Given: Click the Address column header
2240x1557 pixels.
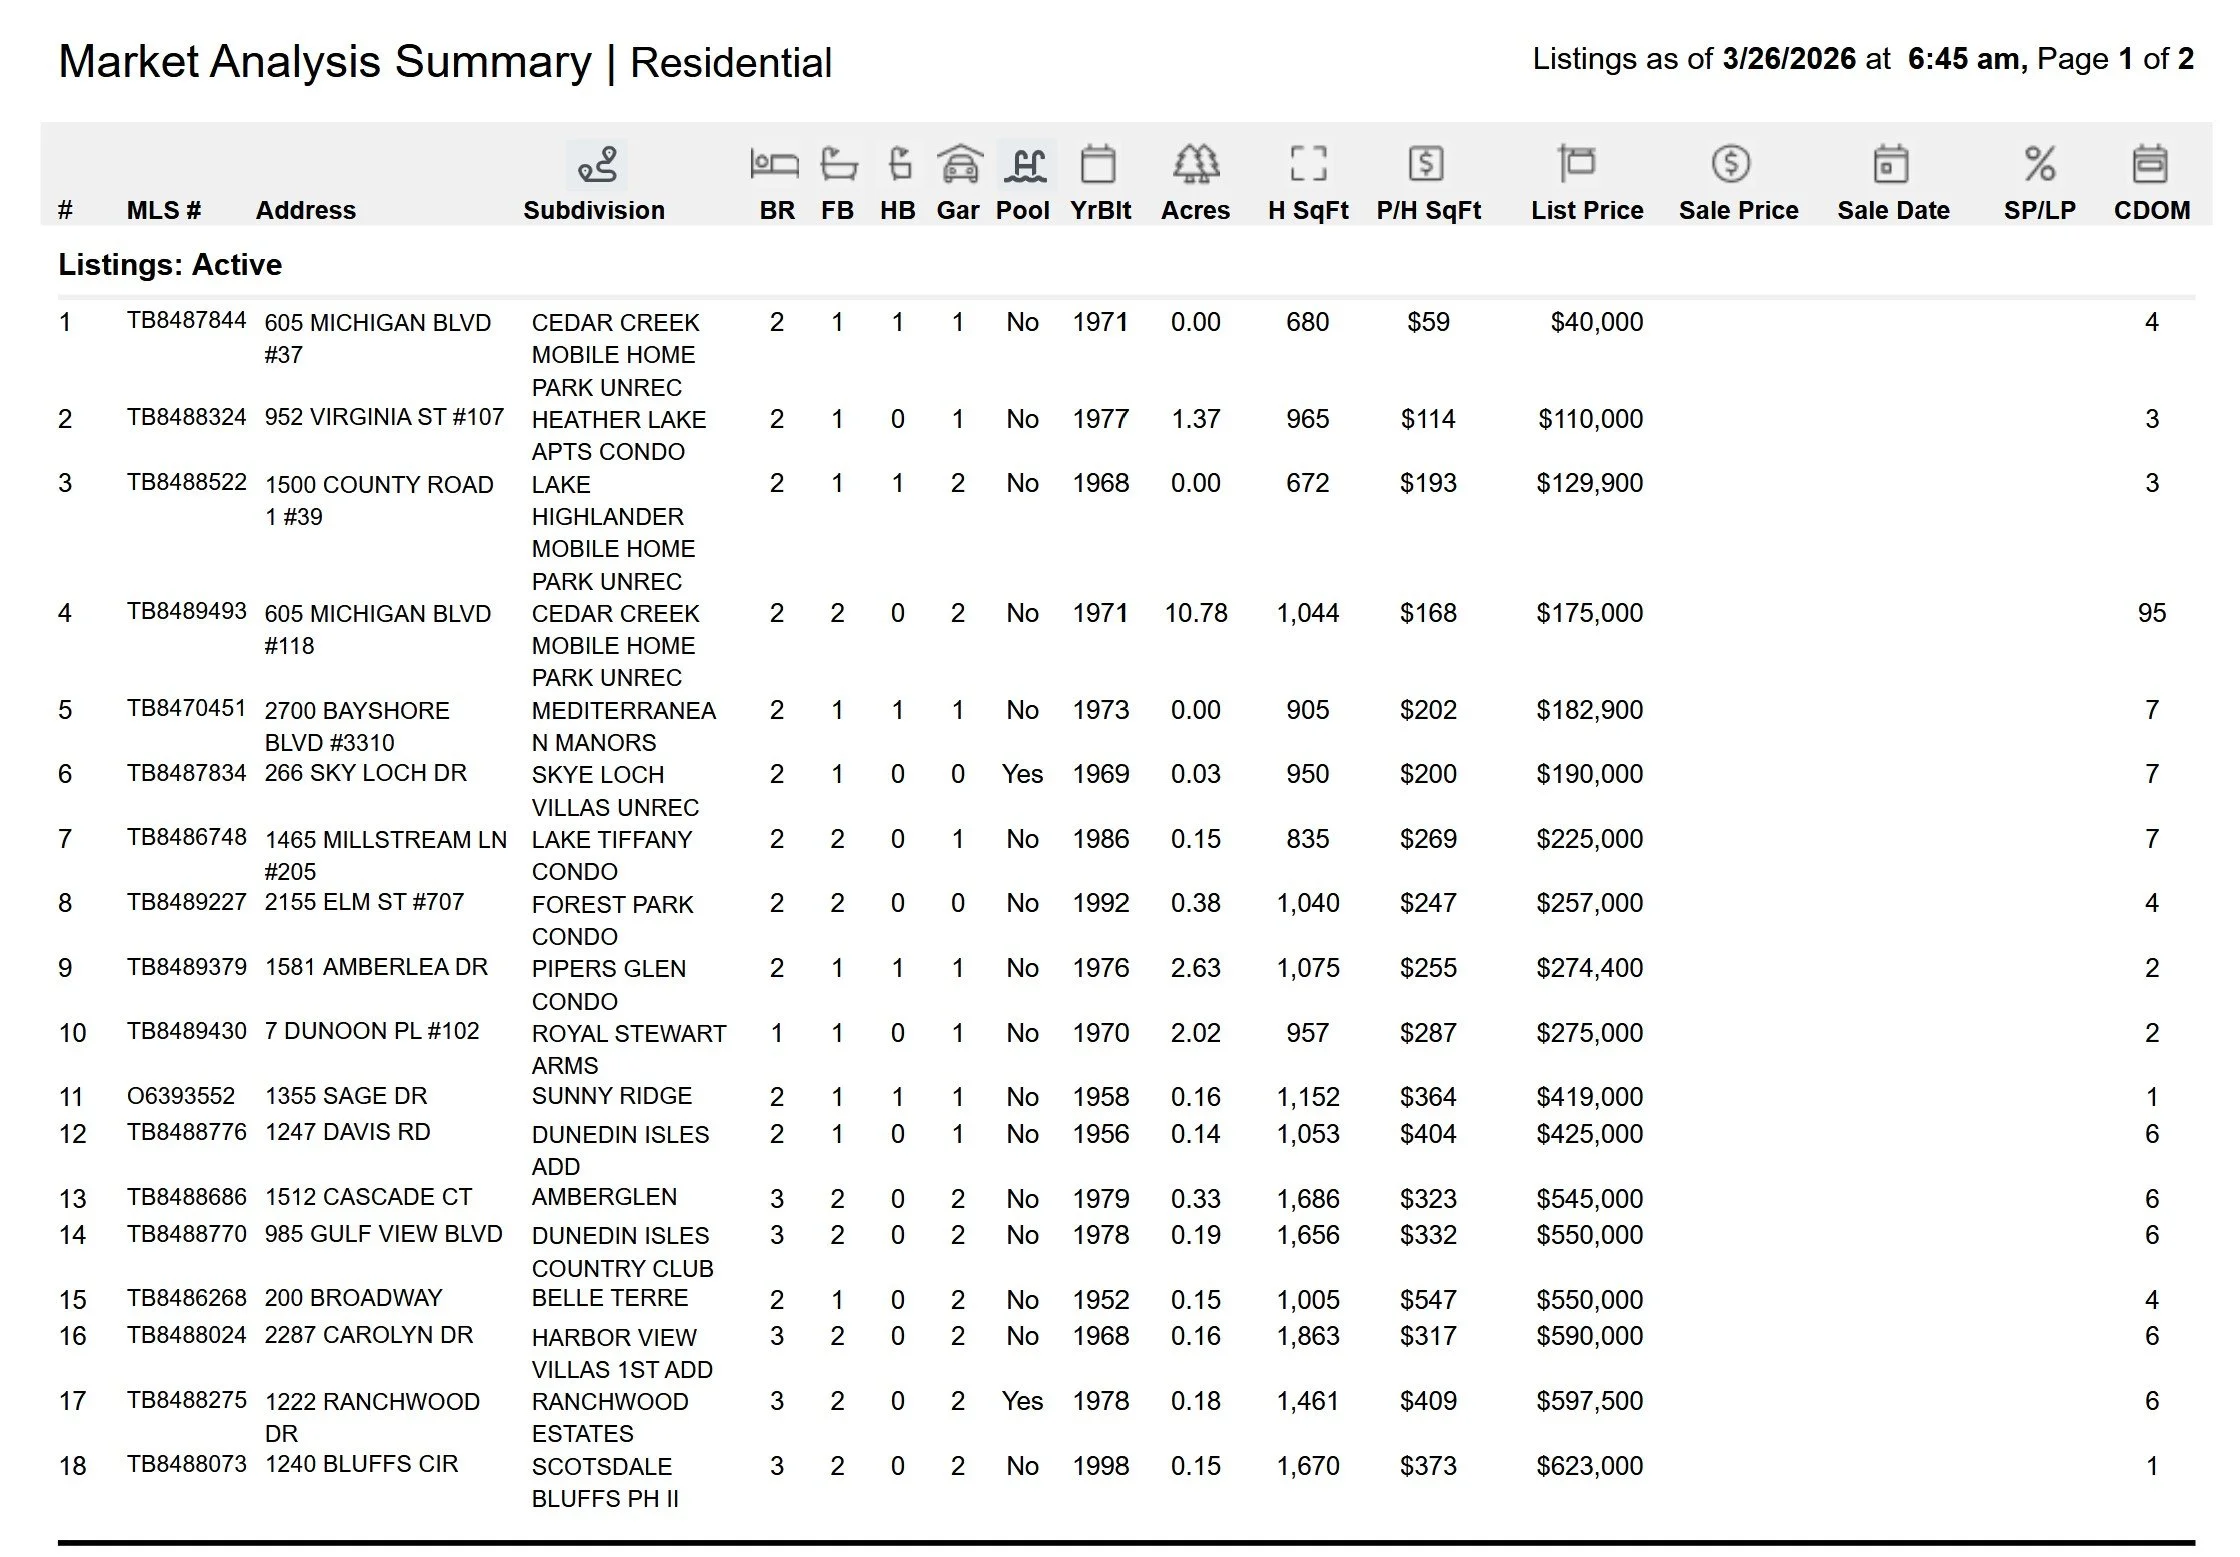Looking at the screenshot, I should tap(305, 210).
